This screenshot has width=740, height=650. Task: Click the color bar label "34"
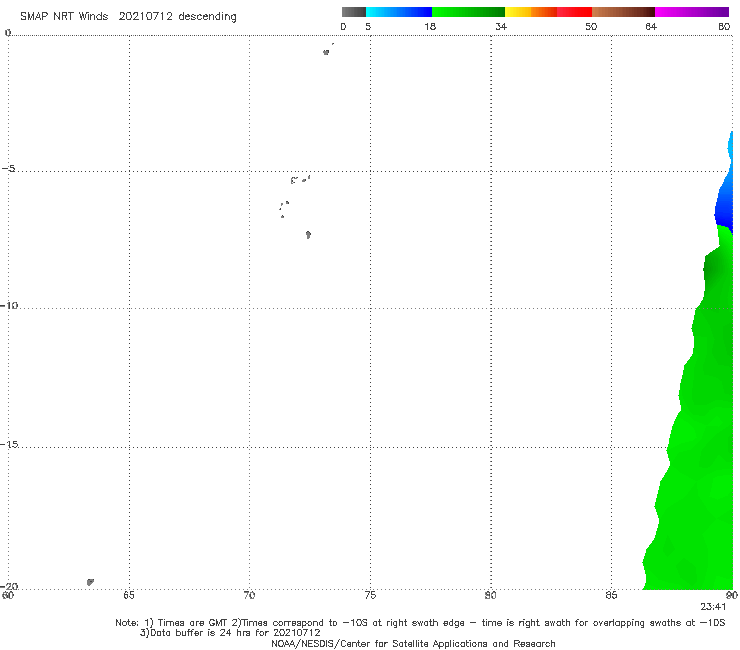[501, 26]
